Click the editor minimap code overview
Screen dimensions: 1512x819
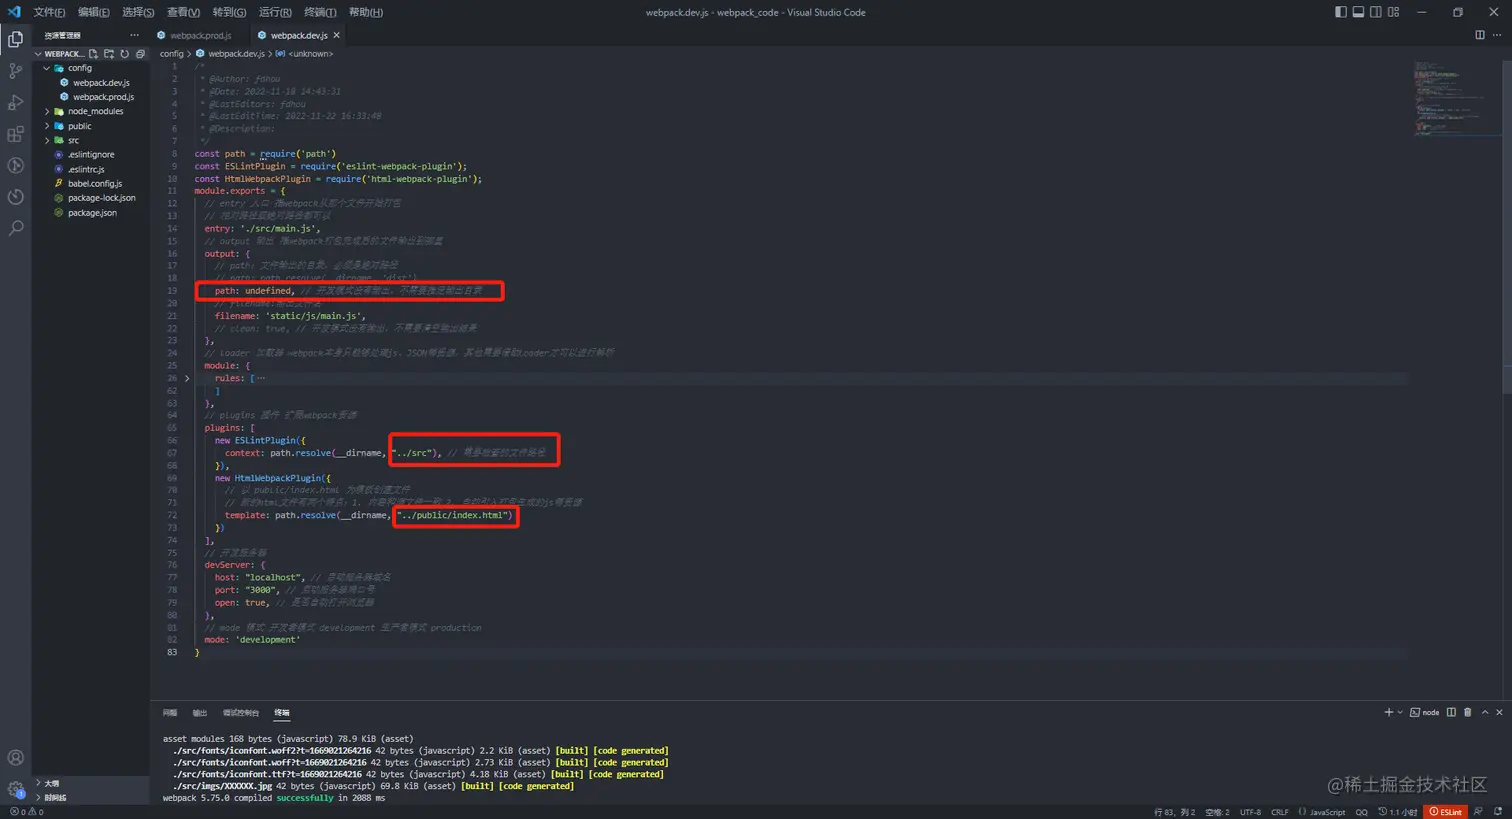[1456, 100]
